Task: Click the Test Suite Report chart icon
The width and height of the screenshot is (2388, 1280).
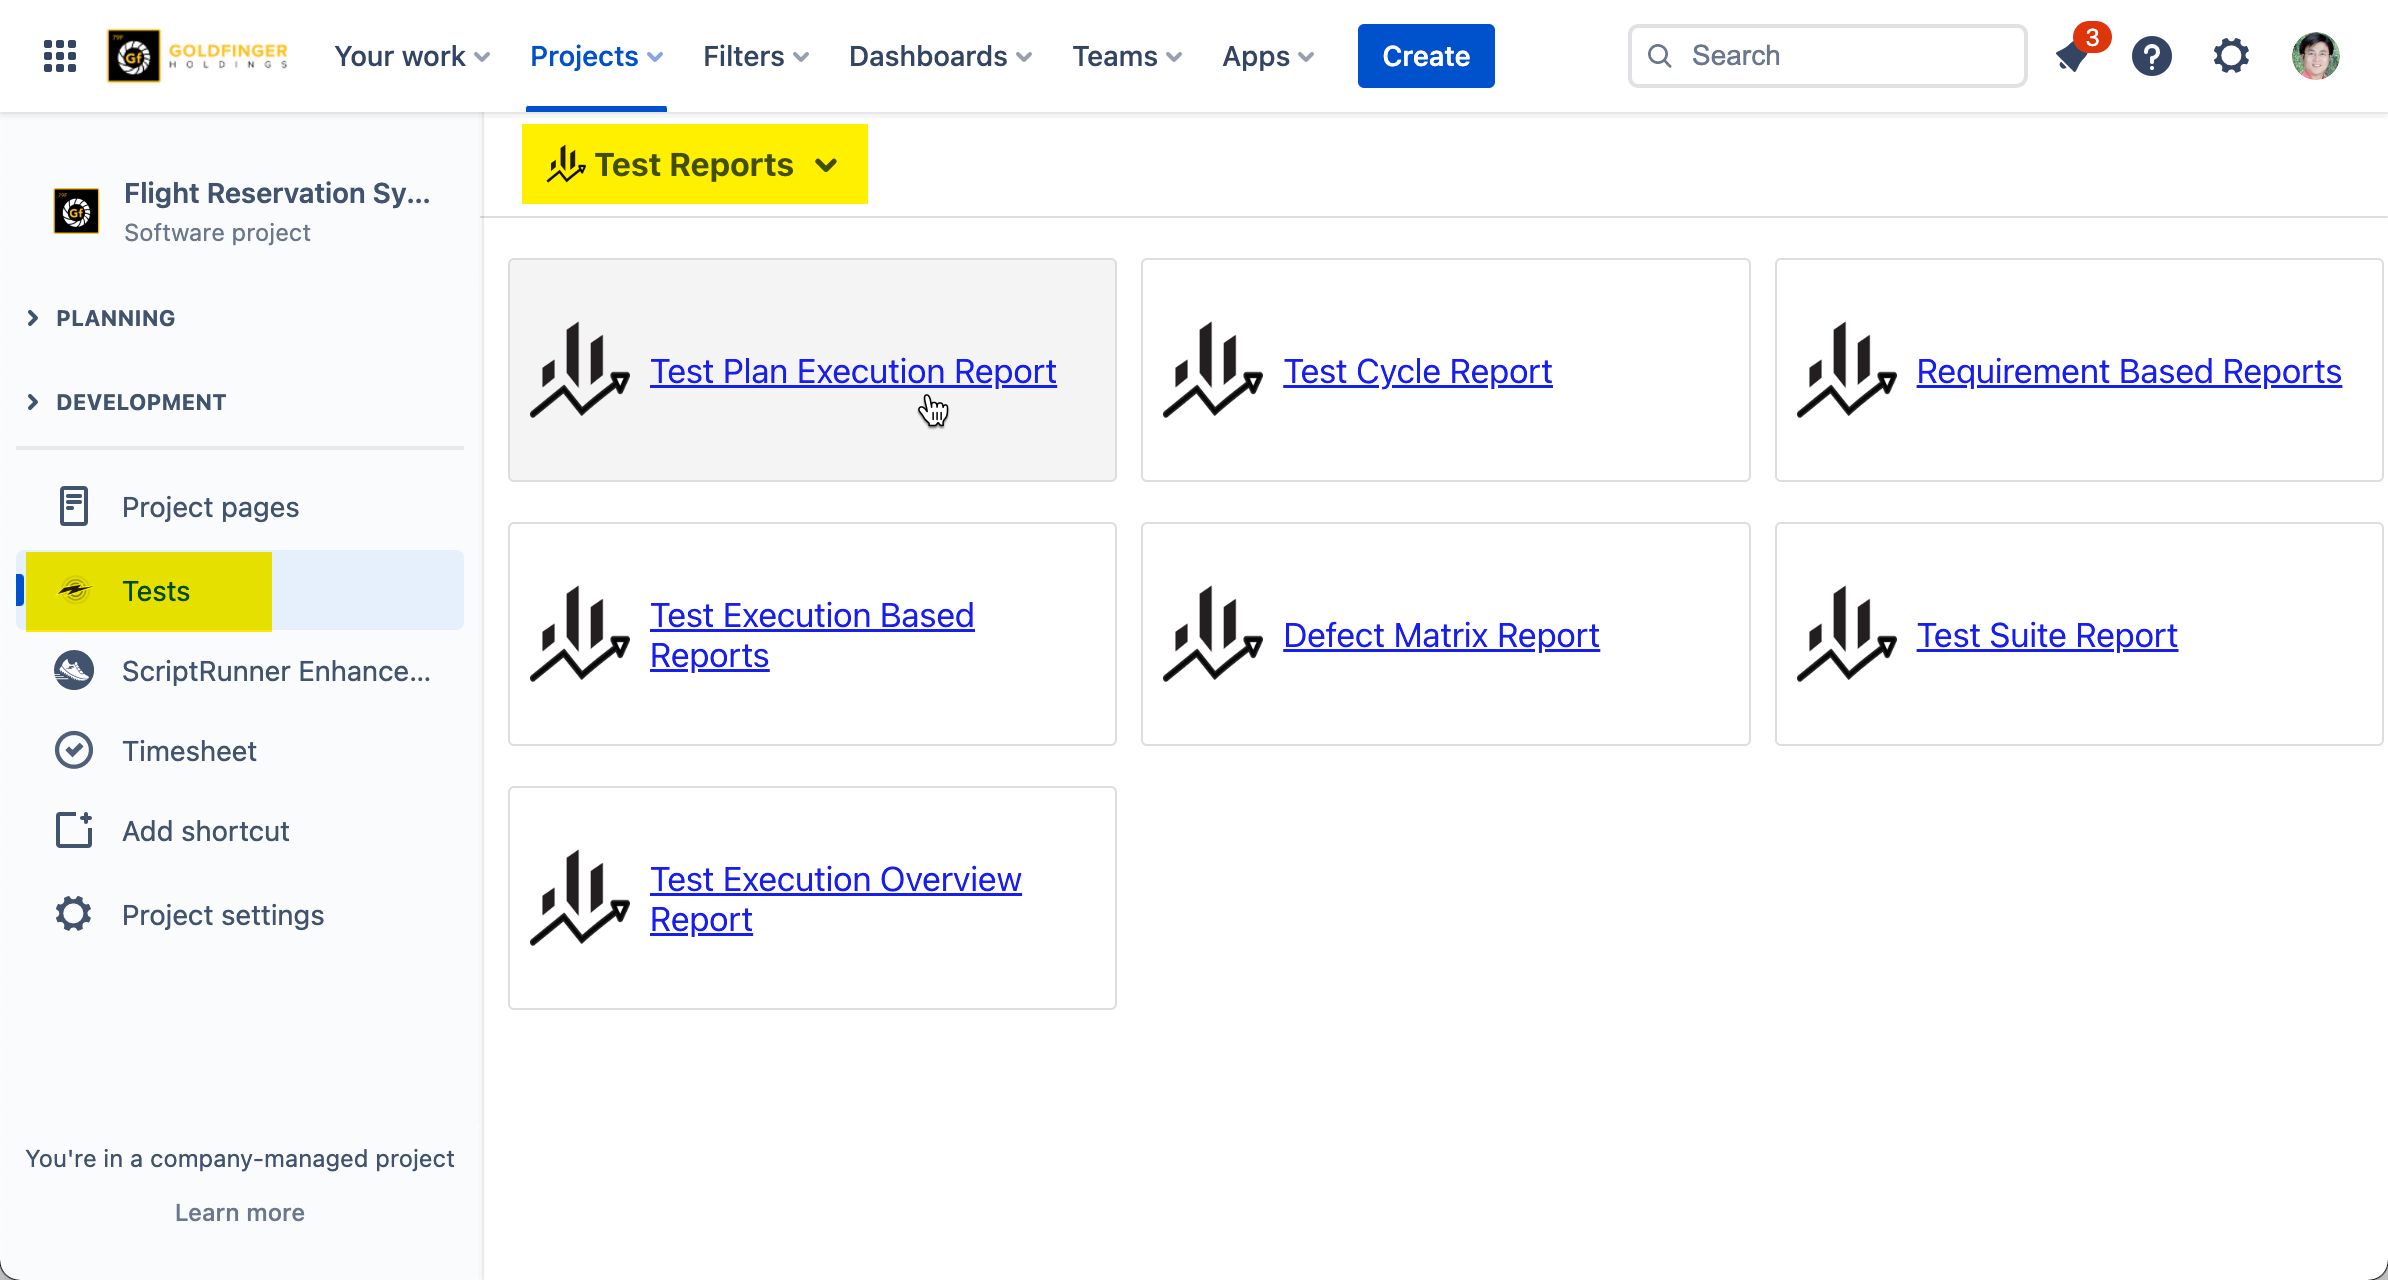Action: 1846,635
